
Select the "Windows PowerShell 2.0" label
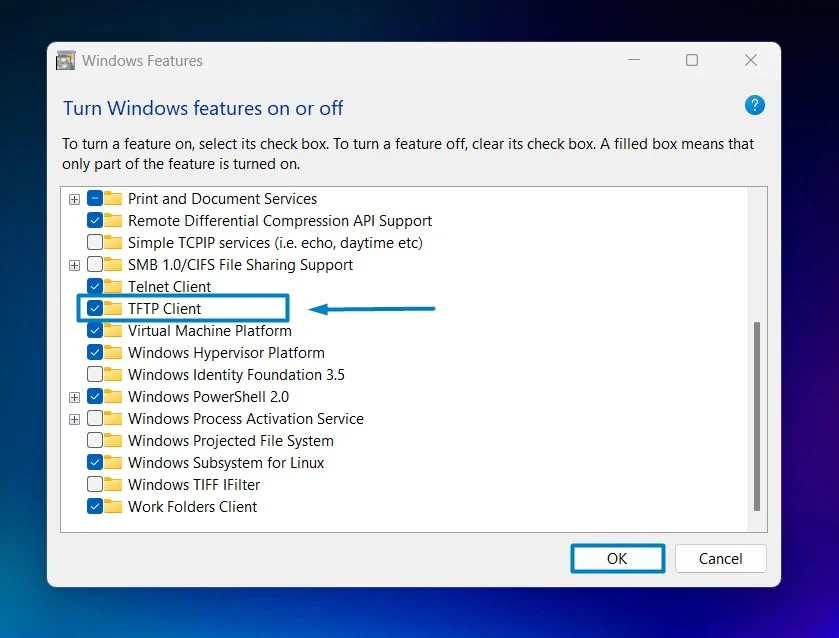point(208,397)
